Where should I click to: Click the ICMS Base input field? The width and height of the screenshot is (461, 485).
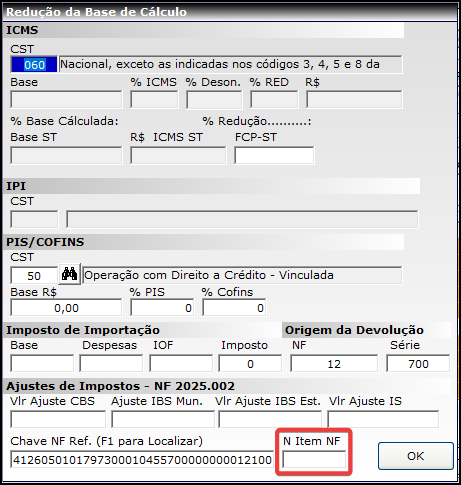[66, 99]
